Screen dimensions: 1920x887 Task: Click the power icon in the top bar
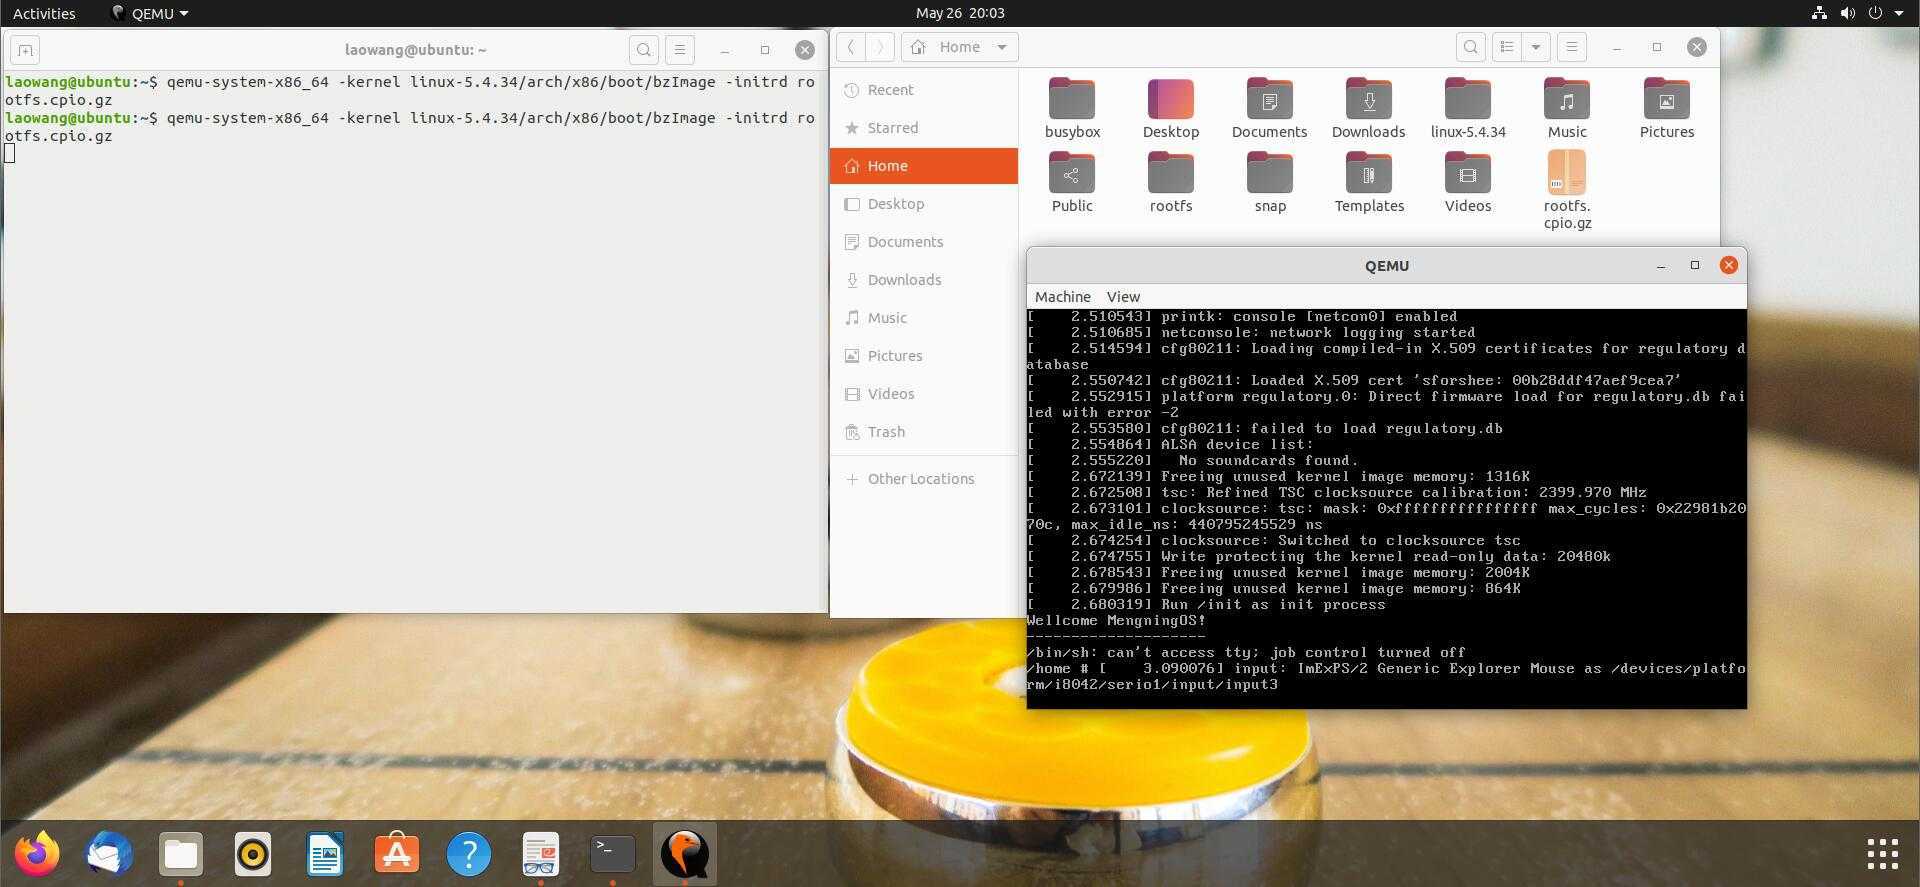[1875, 13]
